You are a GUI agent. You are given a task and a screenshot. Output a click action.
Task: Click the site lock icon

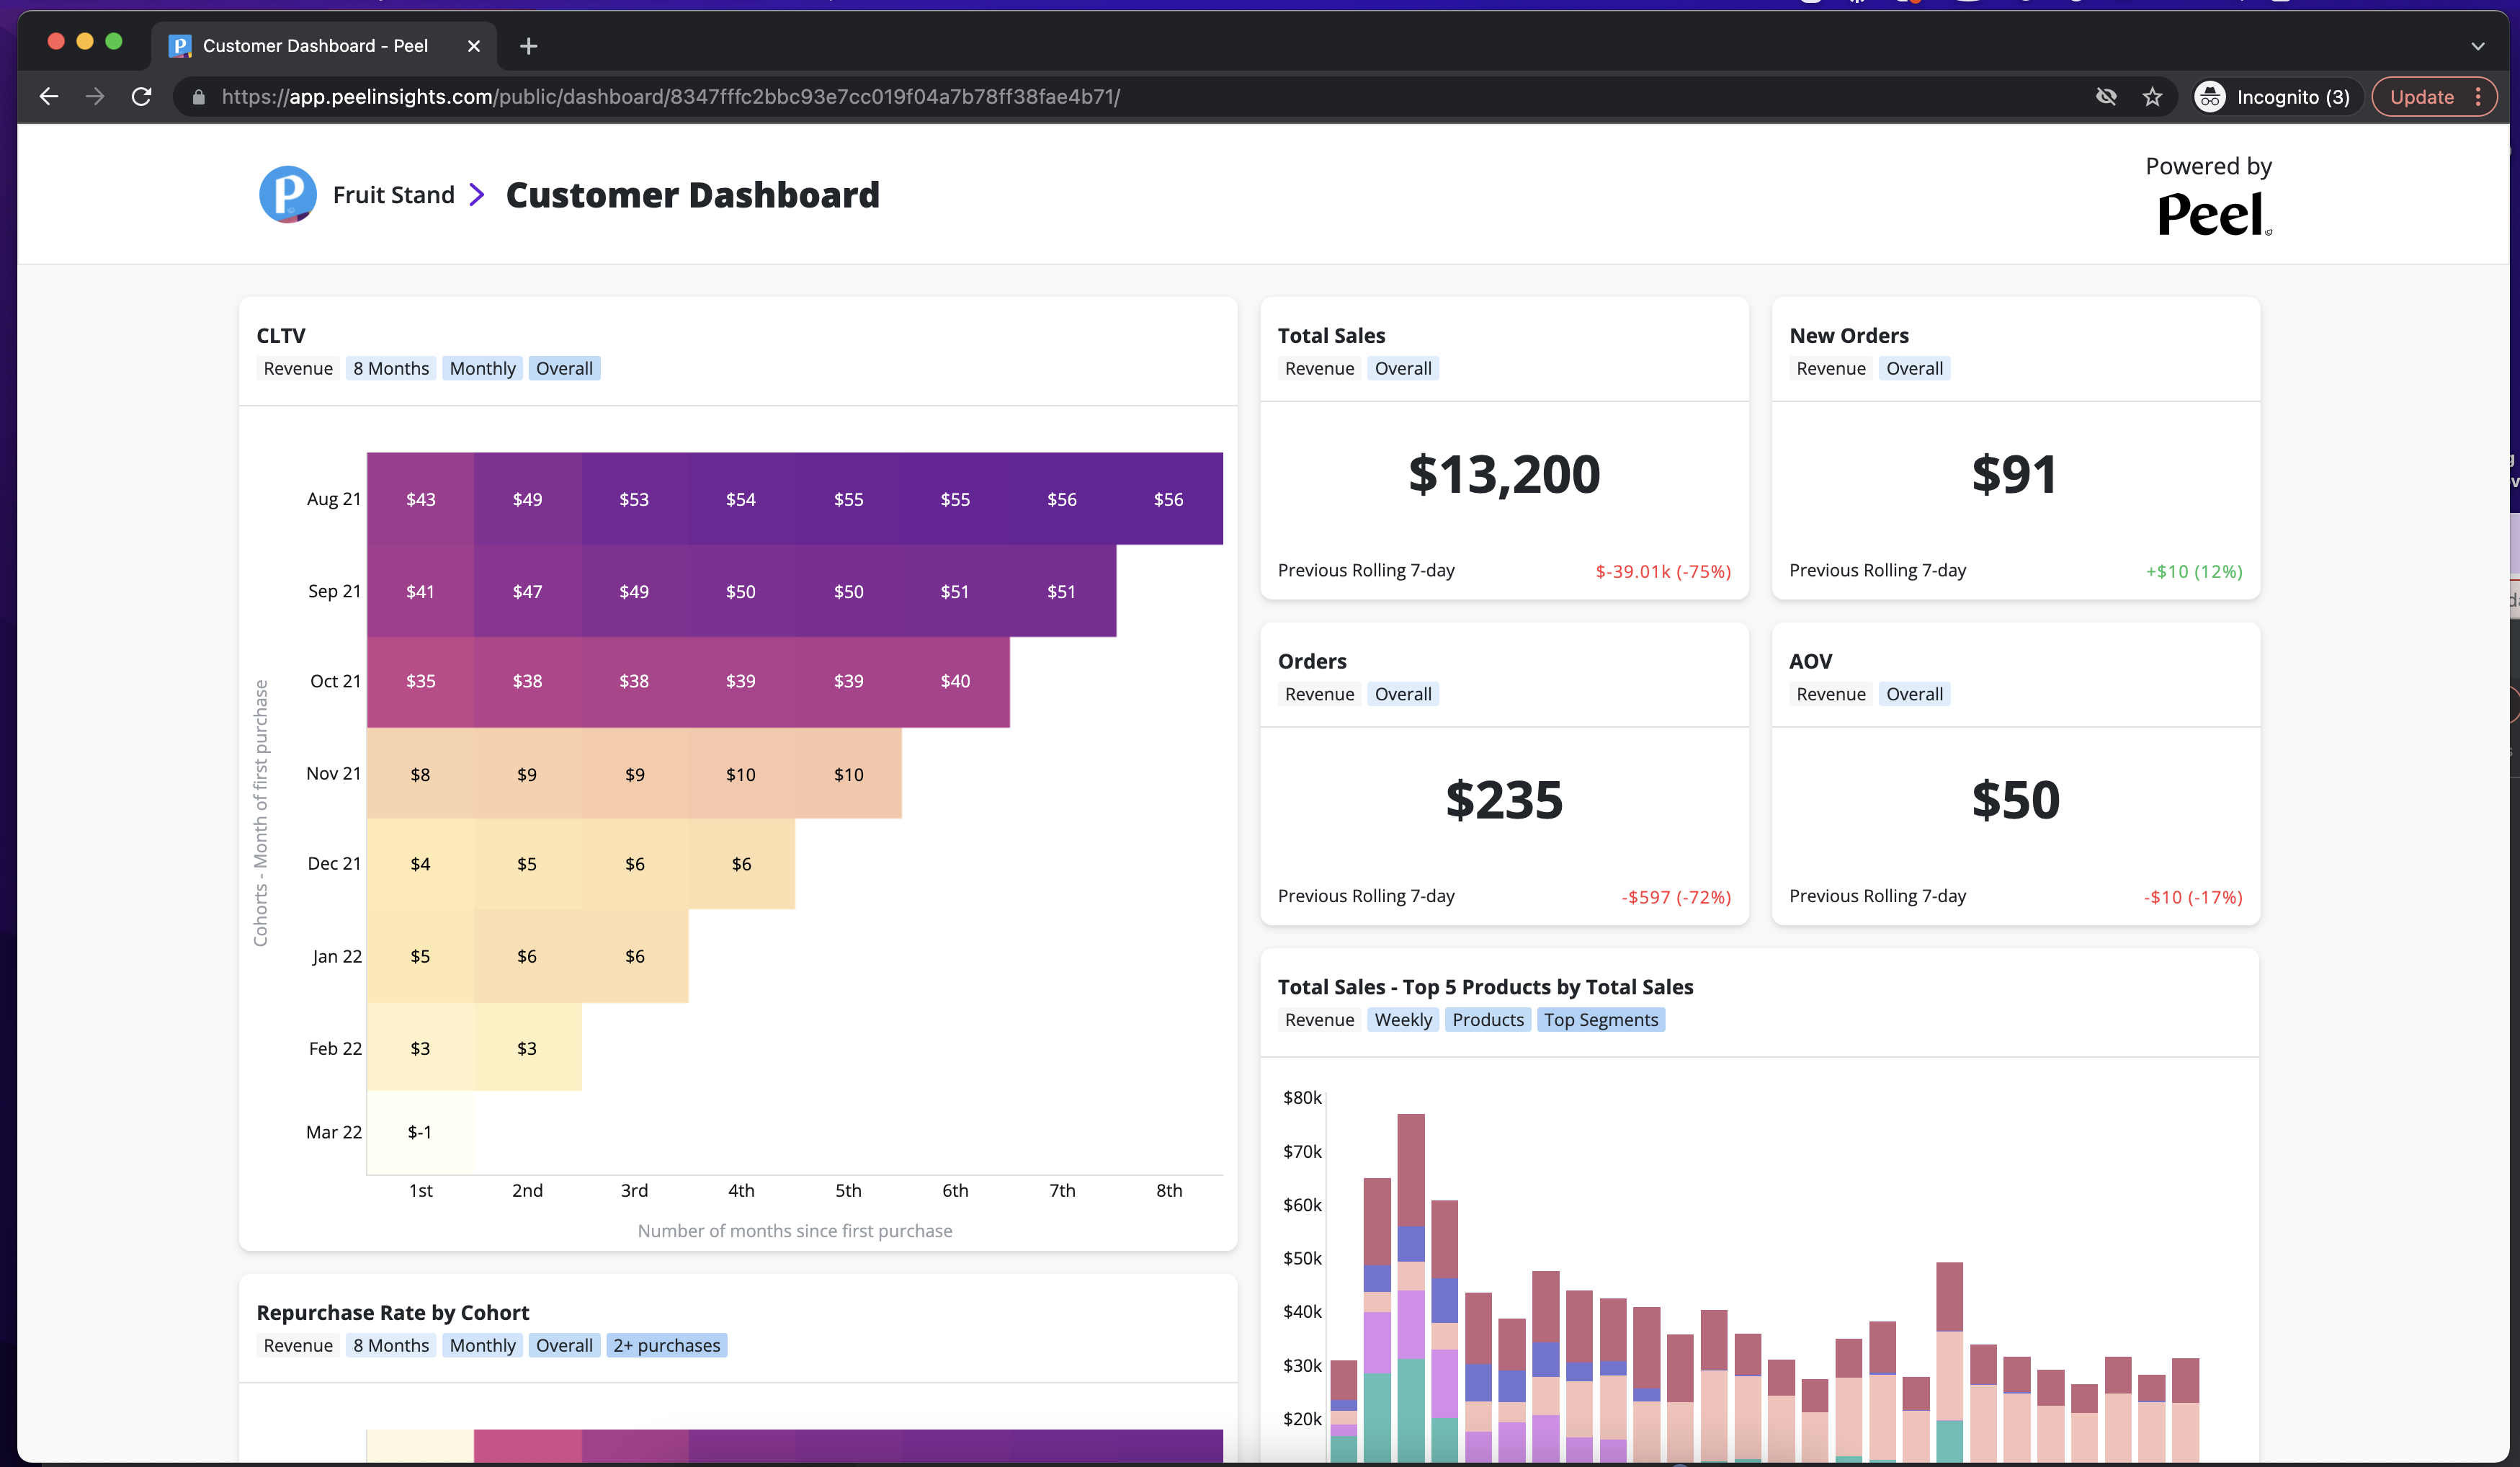pyautogui.click(x=199, y=97)
